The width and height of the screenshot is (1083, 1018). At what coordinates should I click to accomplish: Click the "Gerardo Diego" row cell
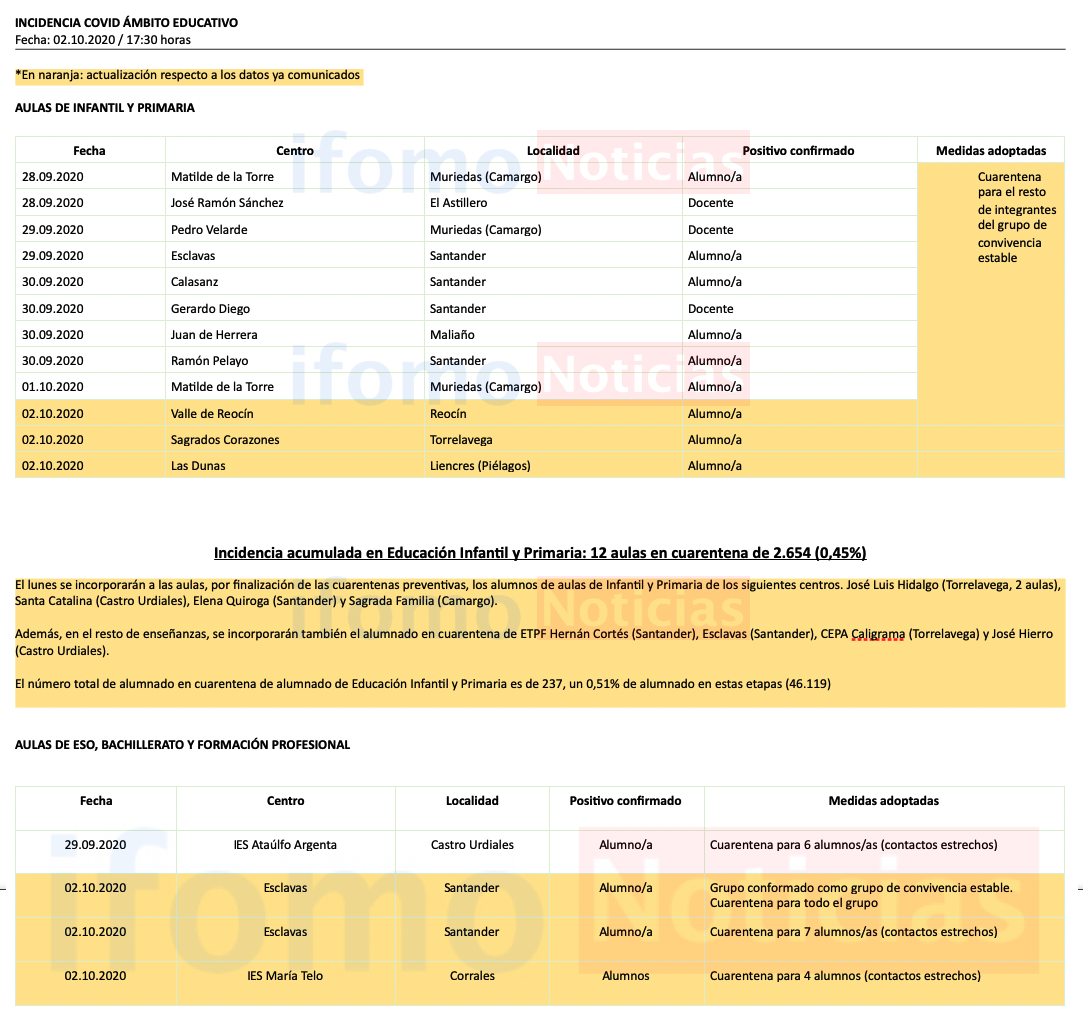[210, 309]
